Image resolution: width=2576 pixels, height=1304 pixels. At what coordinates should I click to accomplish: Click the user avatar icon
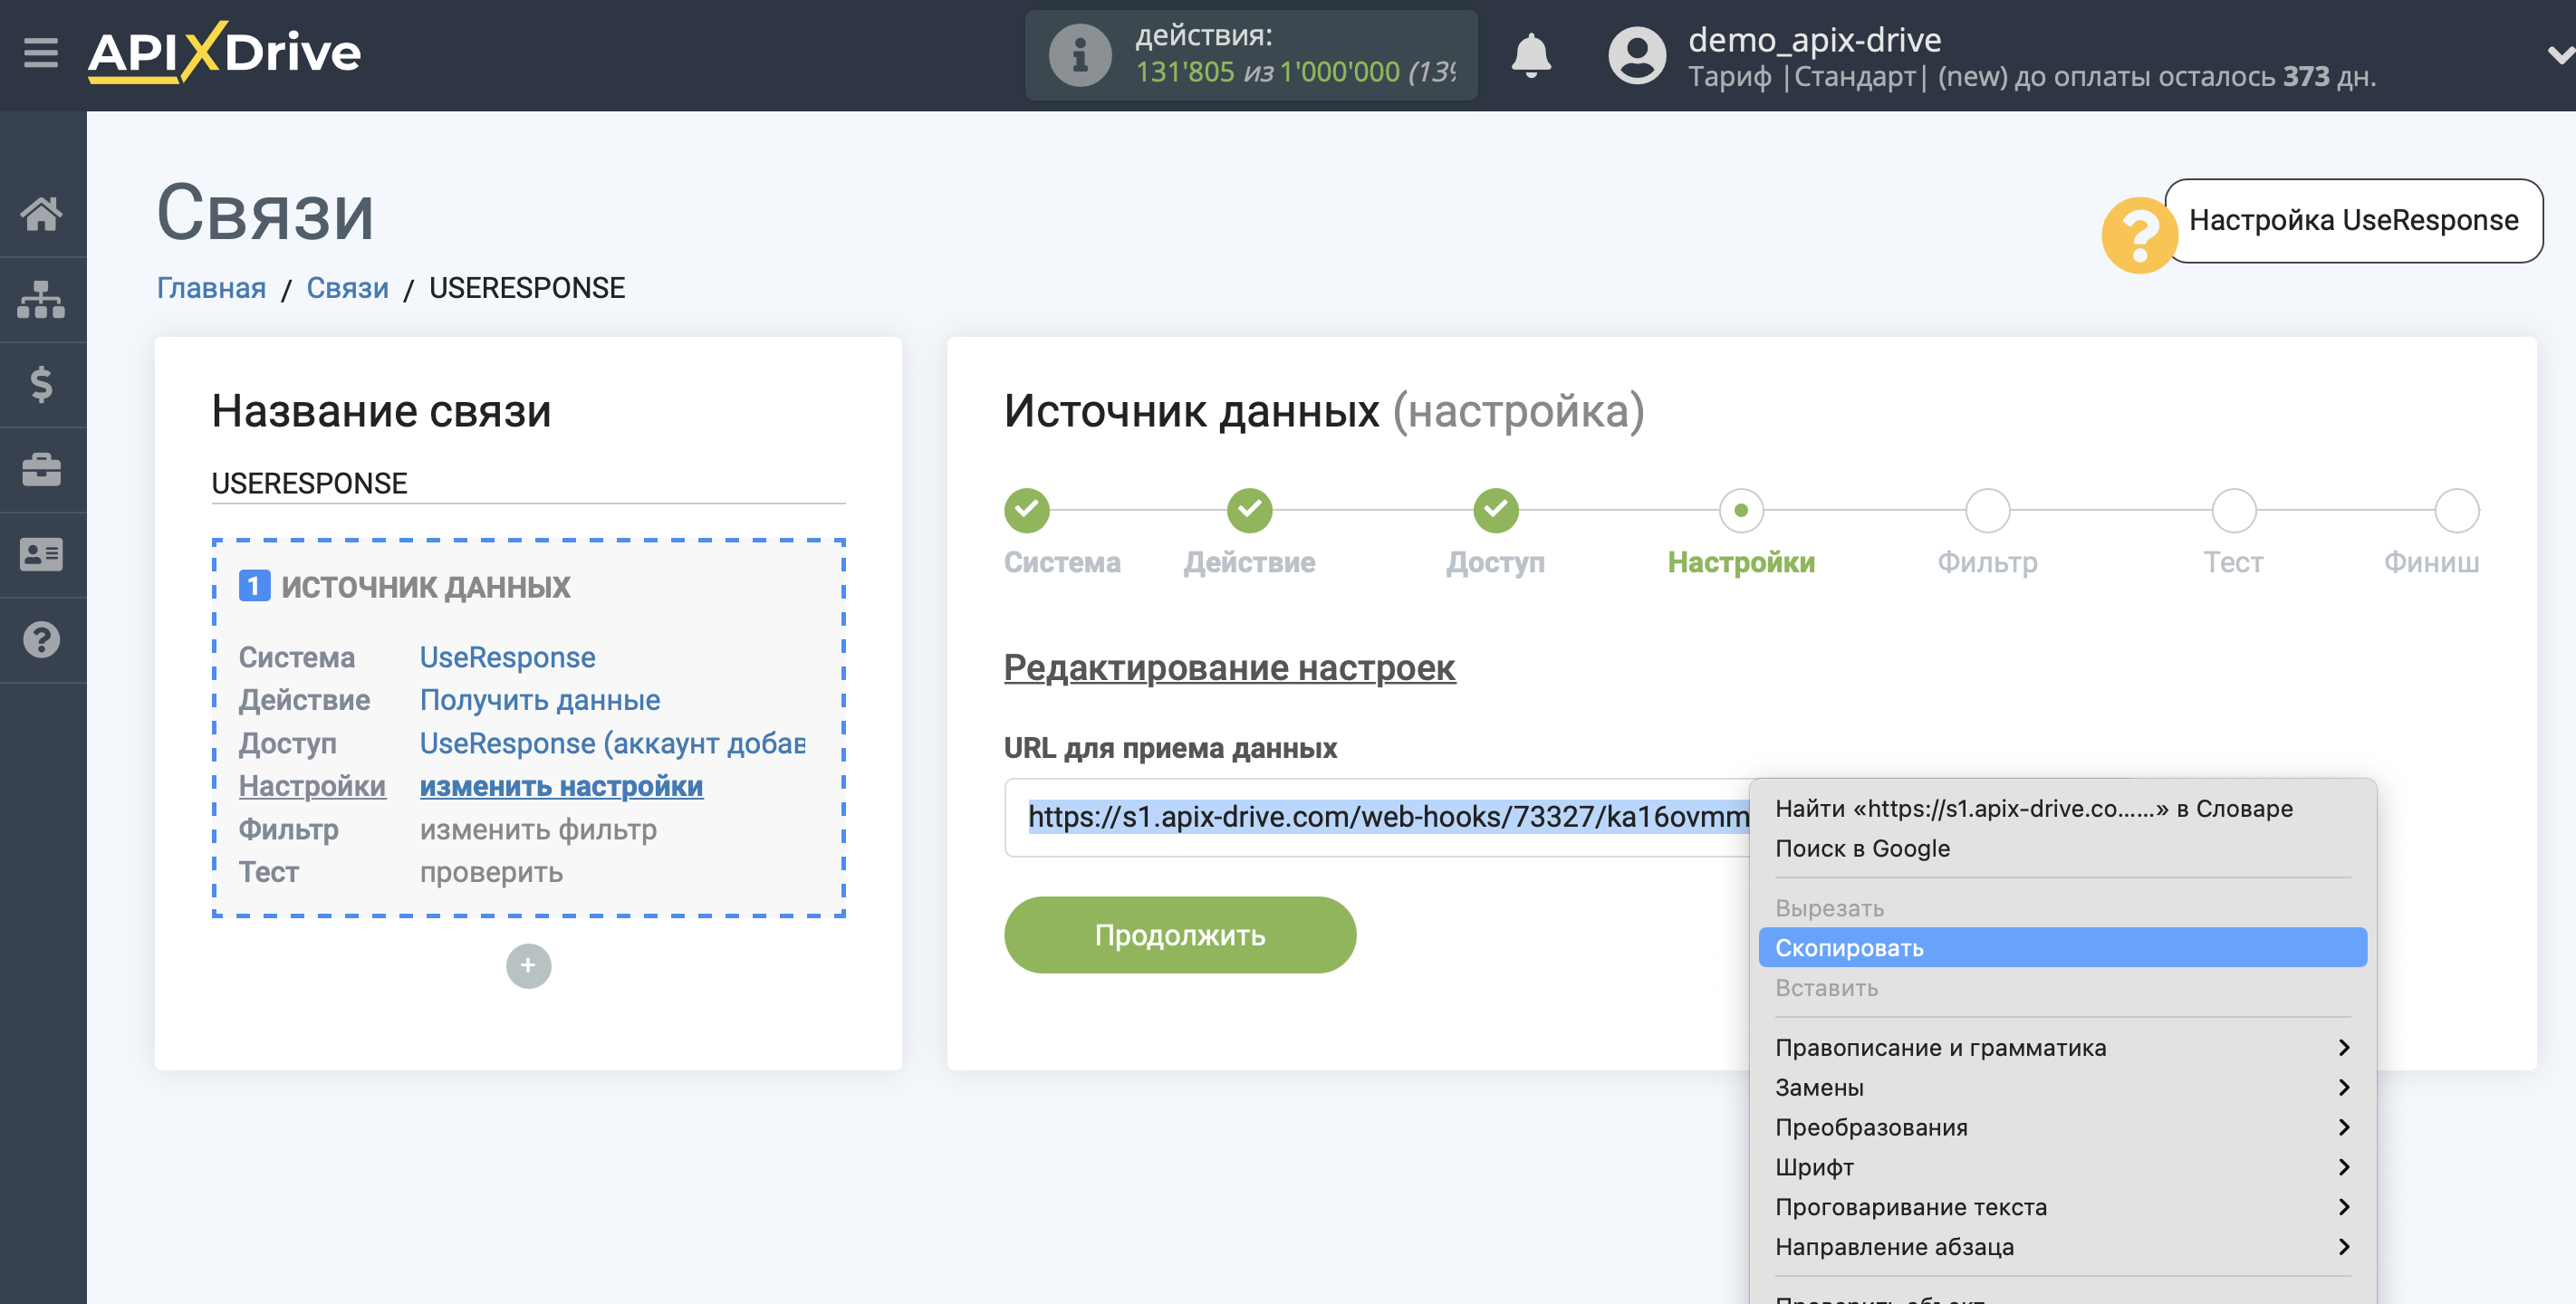tap(1636, 55)
